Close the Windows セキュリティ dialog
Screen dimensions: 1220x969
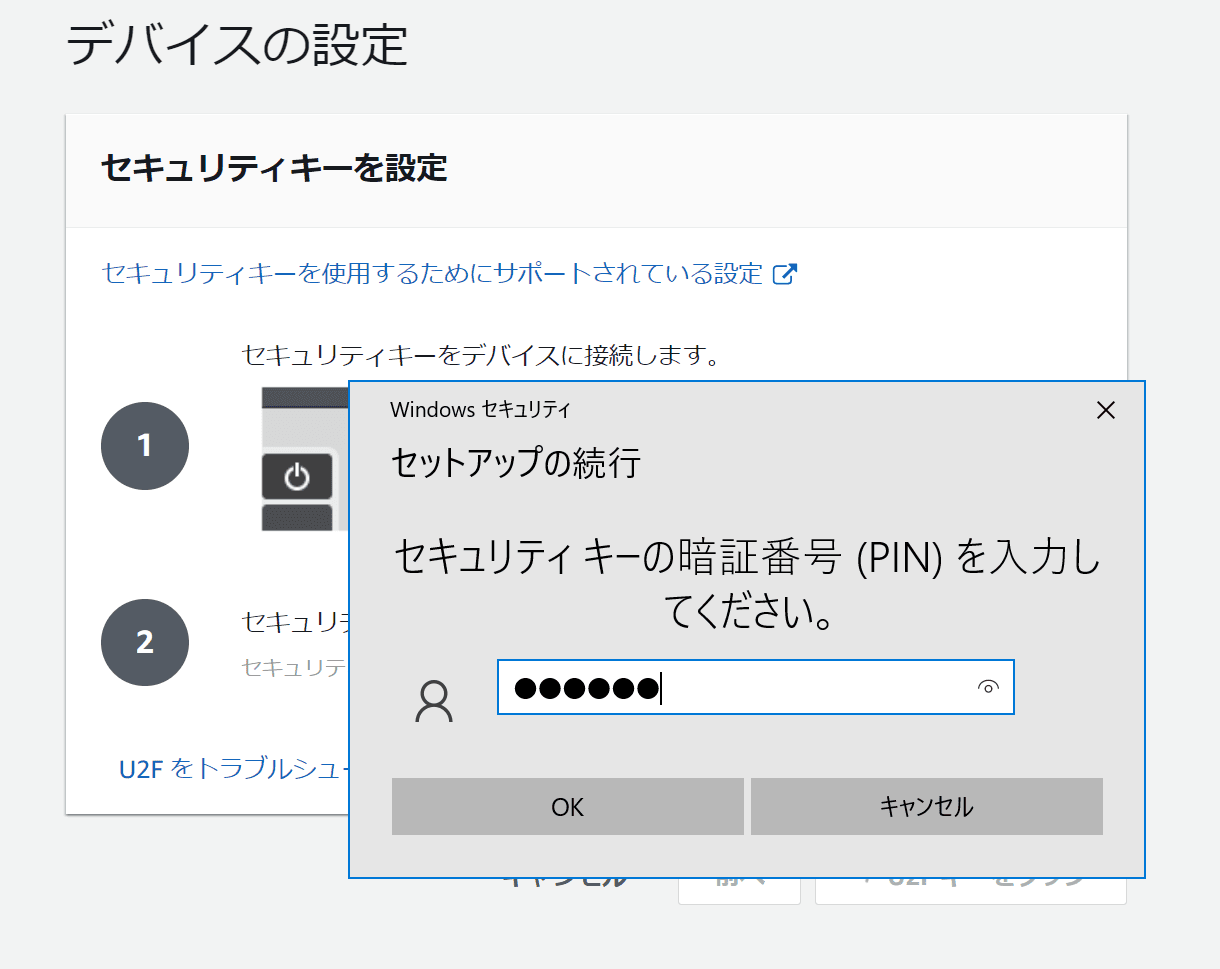tap(1105, 410)
